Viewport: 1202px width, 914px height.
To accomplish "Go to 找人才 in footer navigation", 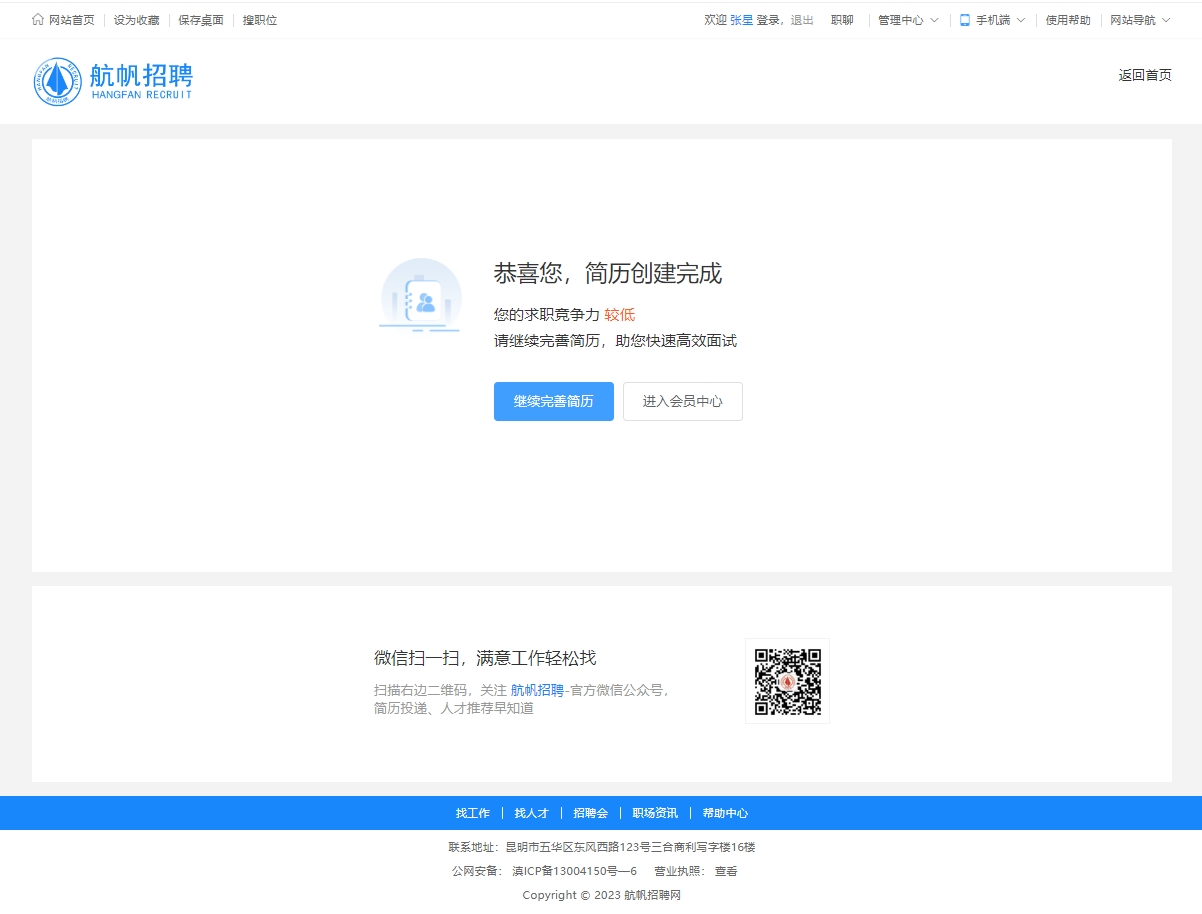I will point(531,813).
